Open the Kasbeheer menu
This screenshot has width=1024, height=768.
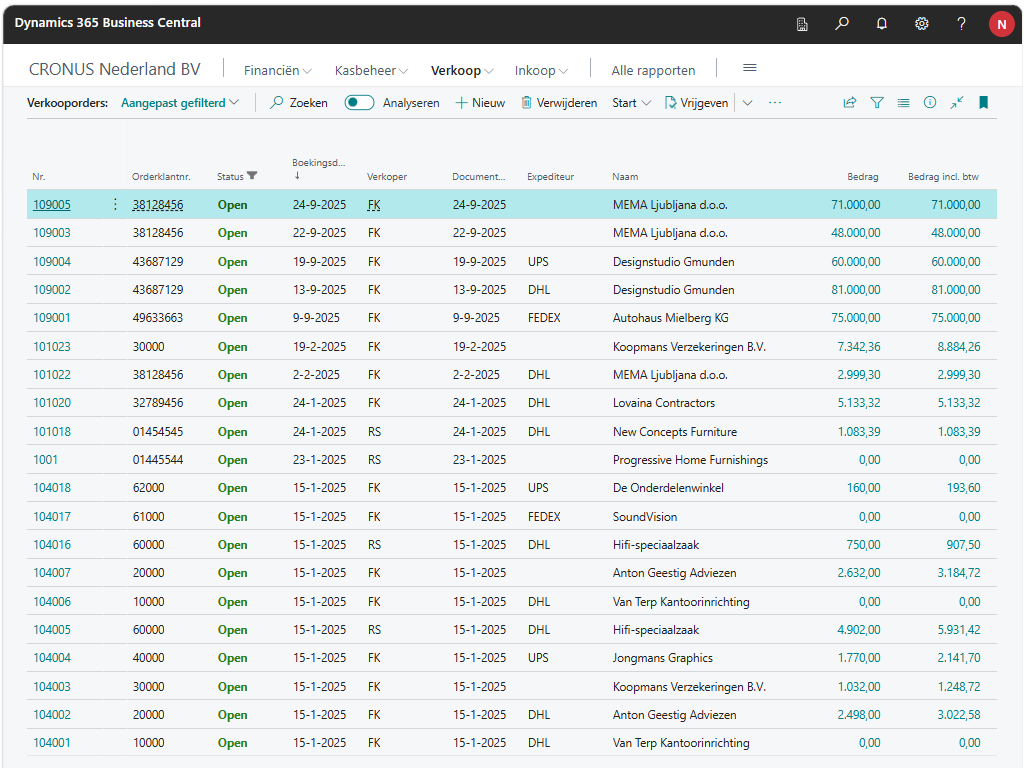pyautogui.click(x=371, y=70)
